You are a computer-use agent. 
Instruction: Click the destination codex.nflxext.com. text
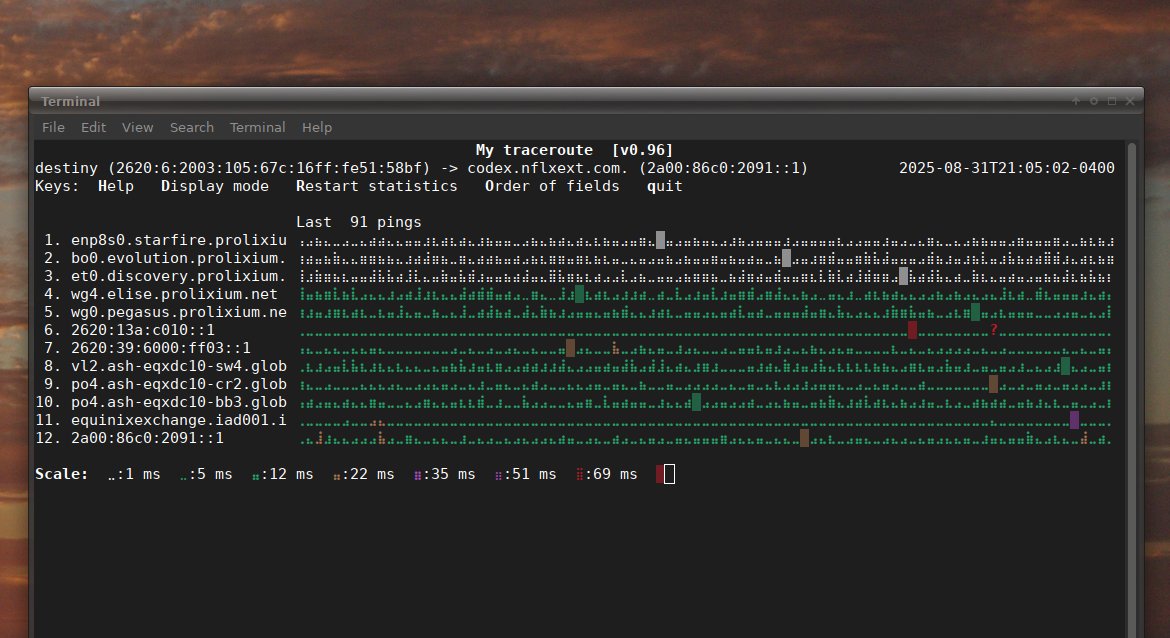pos(548,168)
